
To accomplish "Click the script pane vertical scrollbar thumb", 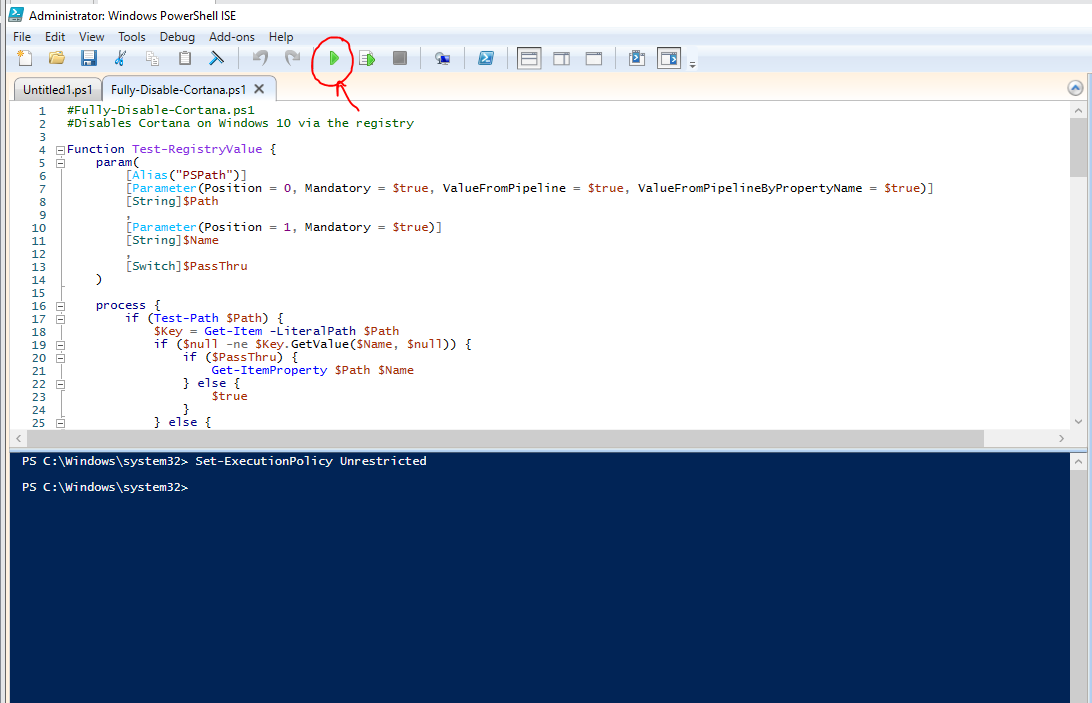I will pos(1078,147).
